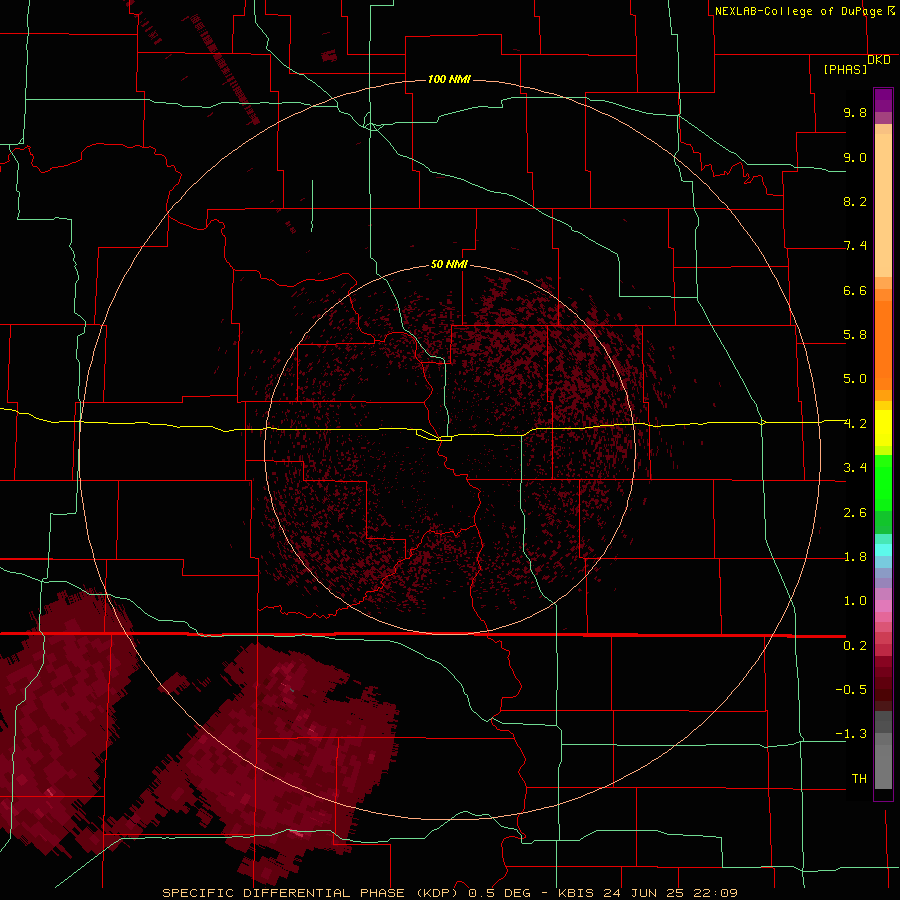Click the gray bottom segment of the color bar
900x900 pixels.
tap(883, 766)
